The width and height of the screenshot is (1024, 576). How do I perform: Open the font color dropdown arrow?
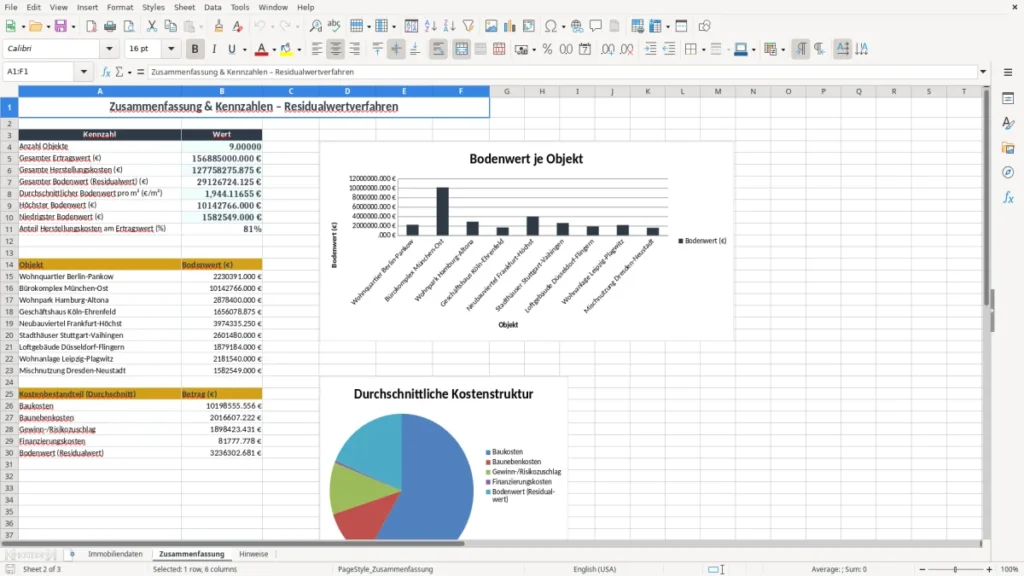(273, 50)
